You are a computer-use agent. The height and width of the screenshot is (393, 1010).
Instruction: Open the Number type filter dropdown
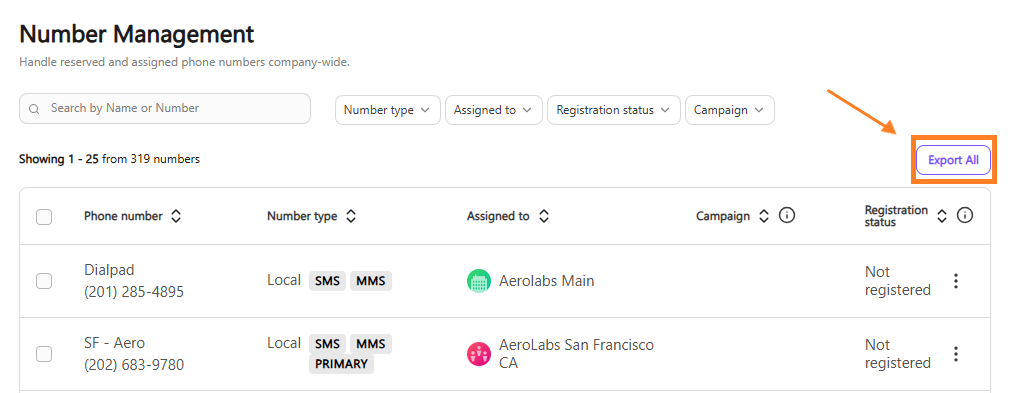tap(388, 110)
